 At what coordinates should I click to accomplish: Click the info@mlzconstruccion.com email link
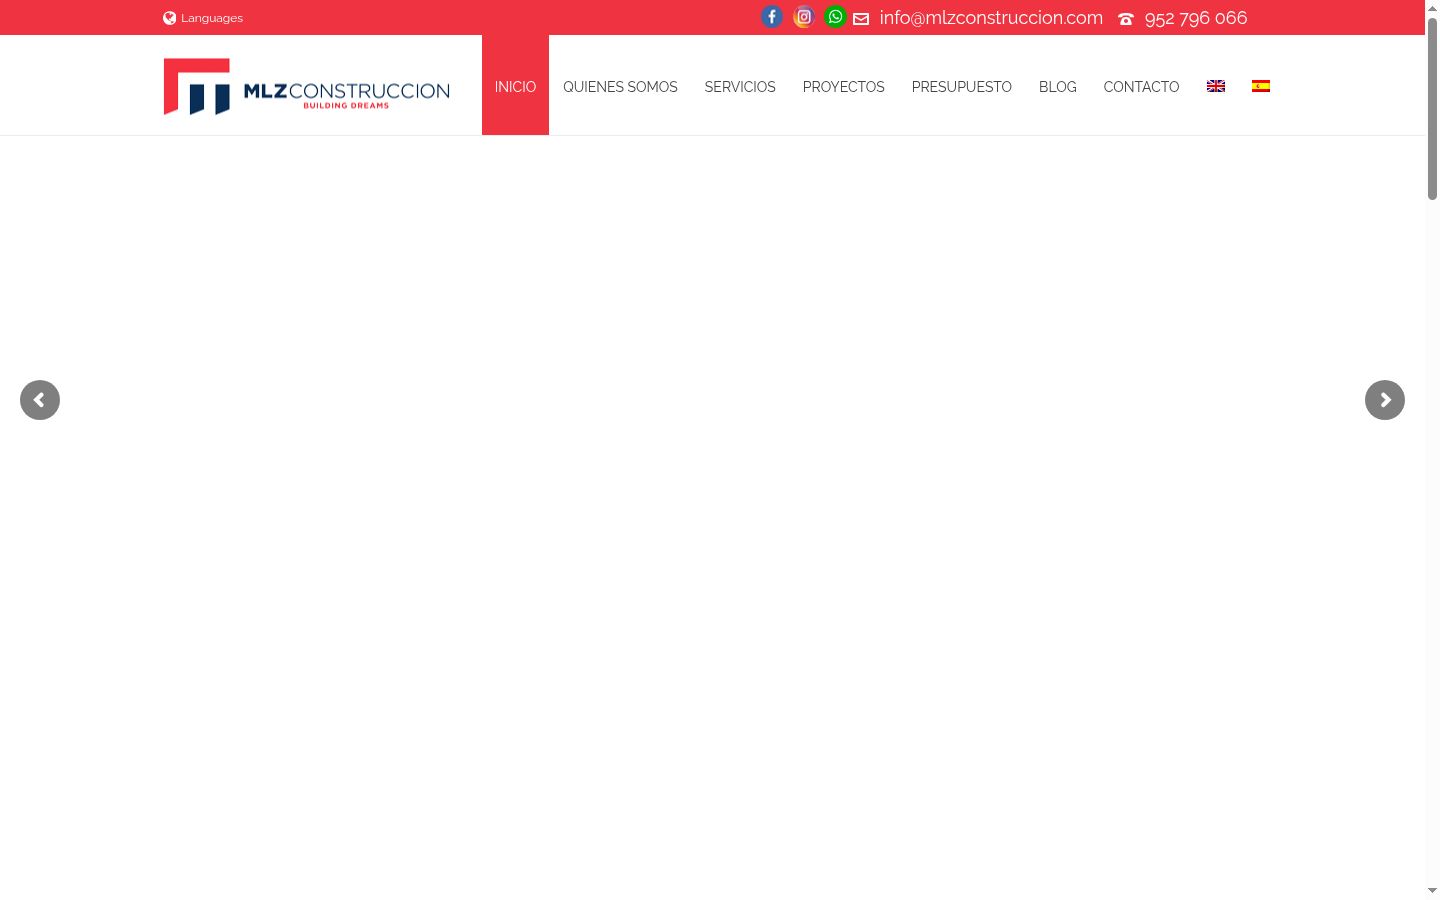click(991, 18)
